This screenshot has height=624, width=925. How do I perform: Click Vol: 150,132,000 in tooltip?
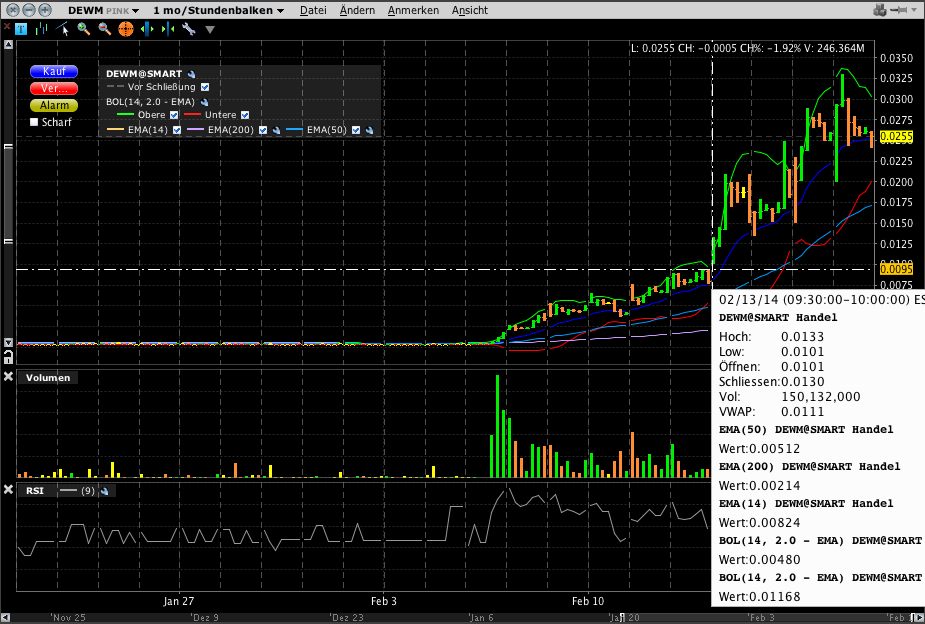click(789, 396)
